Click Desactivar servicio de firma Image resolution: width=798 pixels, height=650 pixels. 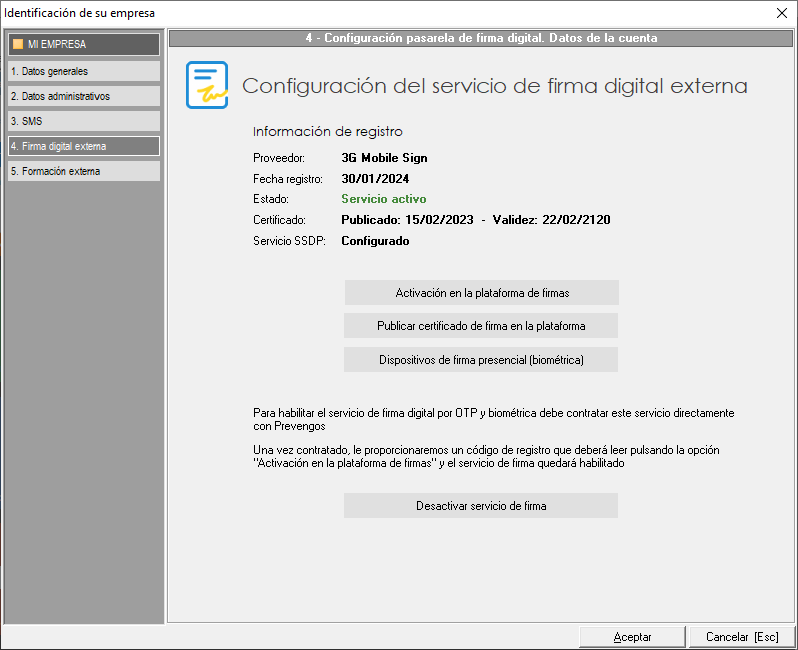pyautogui.click(x=481, y=506)
